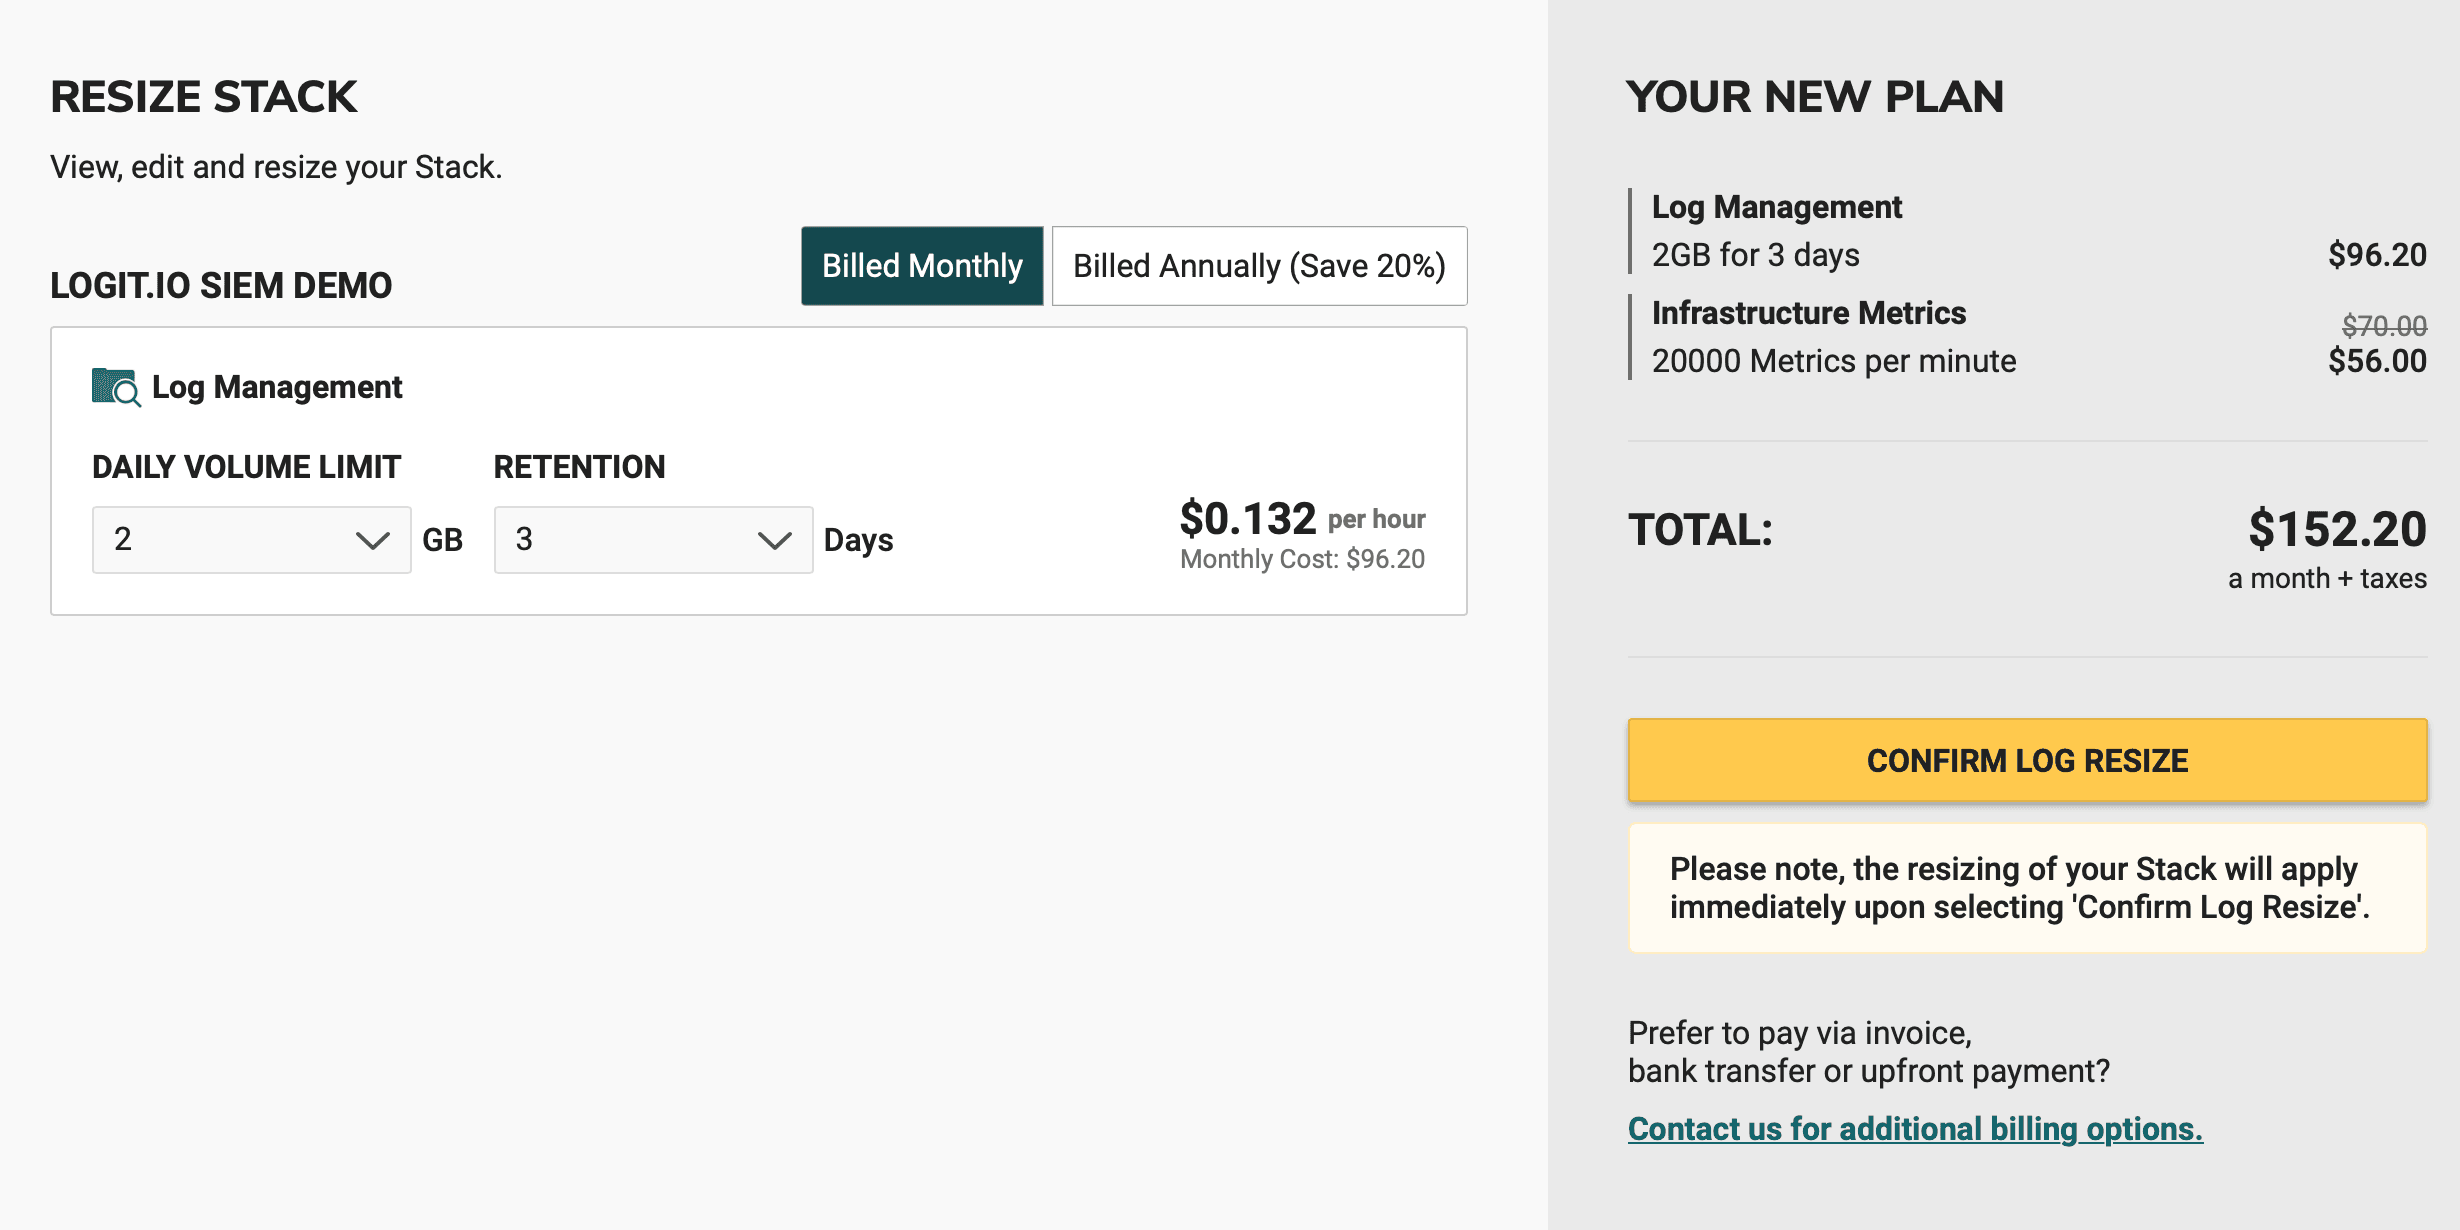This screenshot has height=1230, width=2460.
Task: Click the DAILY VOLUME LIMIT label
Action: pyautogui.click(x=246, y=467)
